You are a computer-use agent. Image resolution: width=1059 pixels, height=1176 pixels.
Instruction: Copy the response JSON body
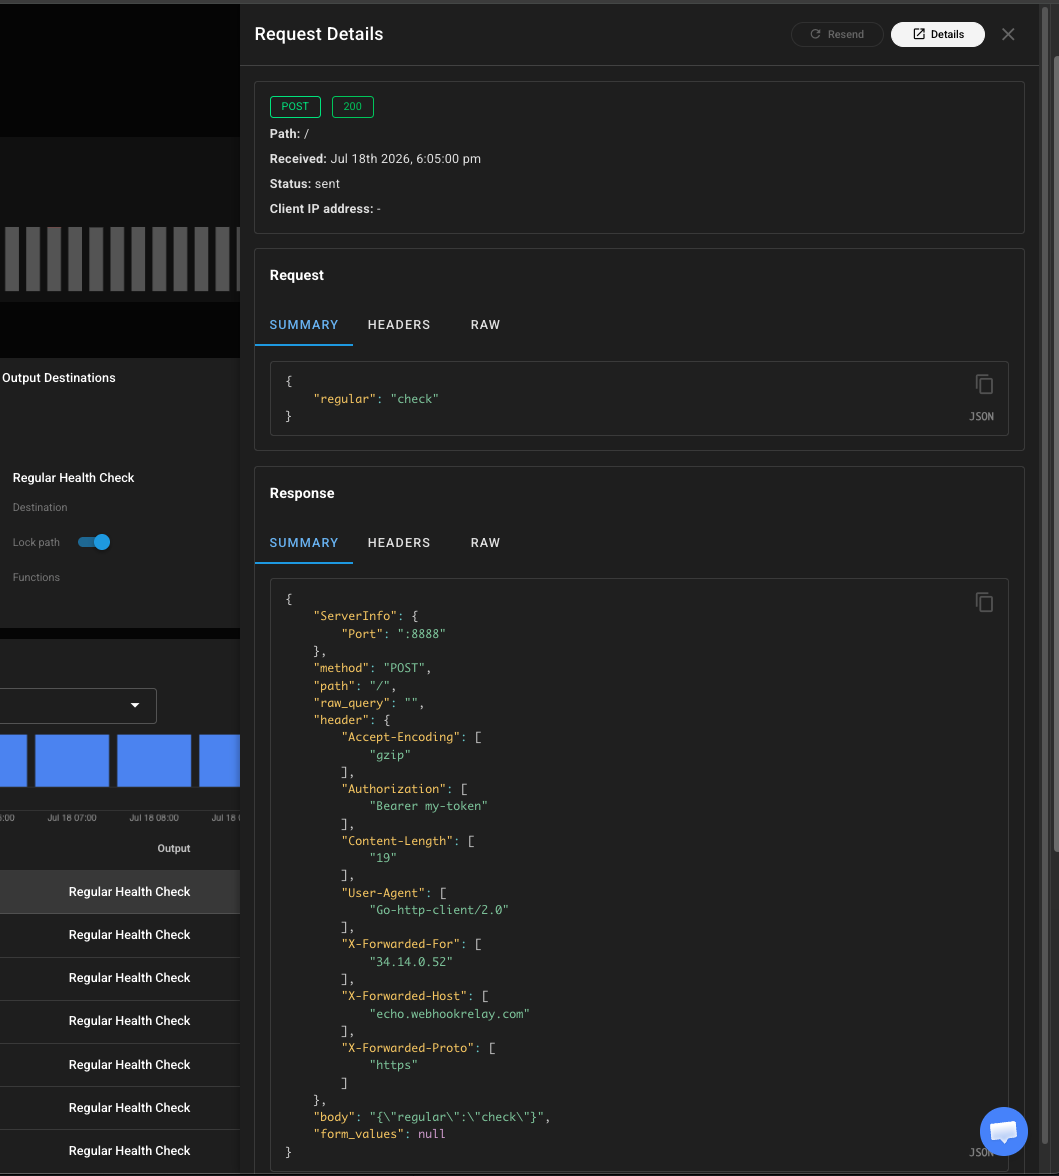(x=984, y=602)
